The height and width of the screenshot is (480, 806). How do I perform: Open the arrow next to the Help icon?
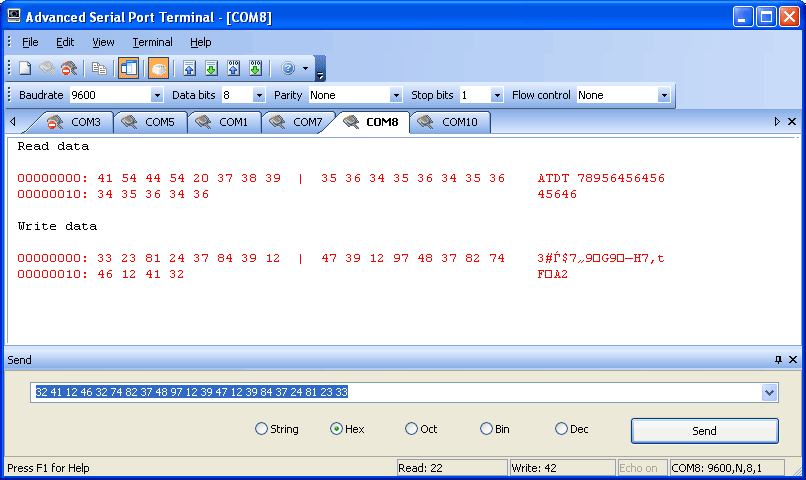tap(305, 68)
